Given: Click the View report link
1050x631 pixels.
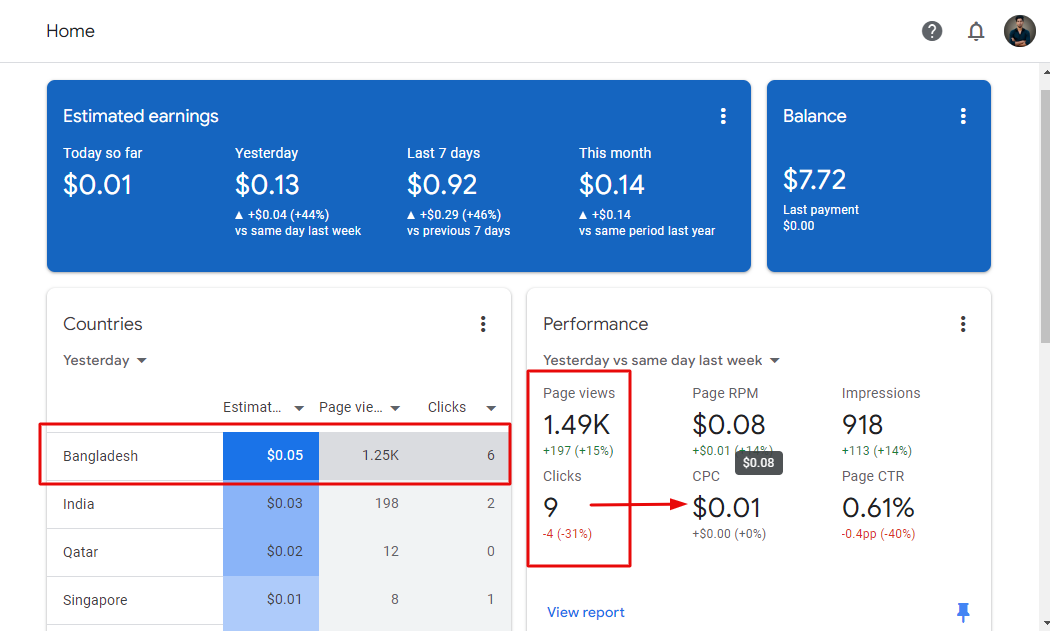Looking at the screenshot, I should [585, 611].
